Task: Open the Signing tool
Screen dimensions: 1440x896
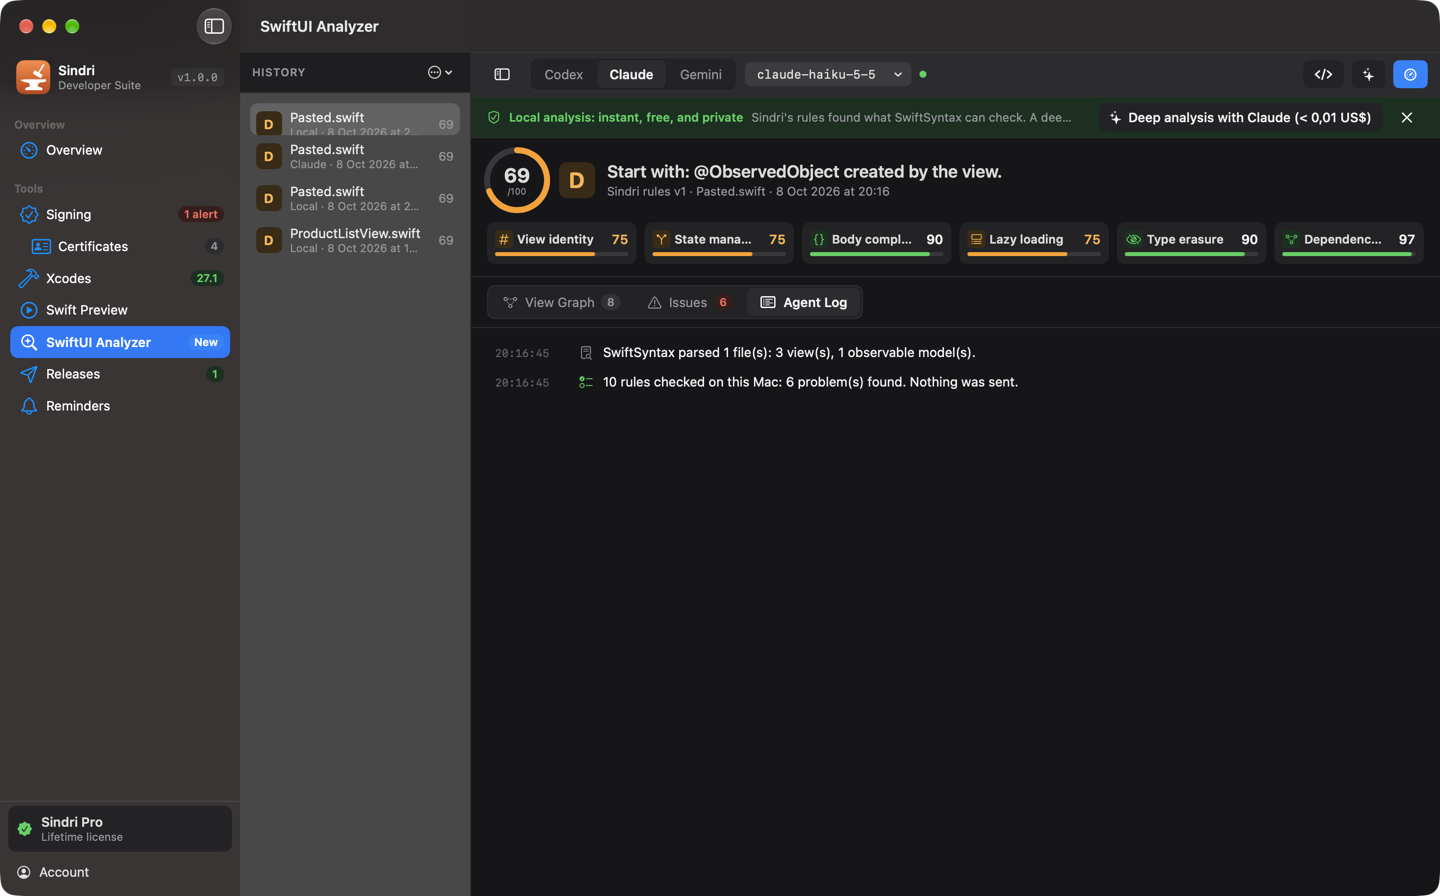Action: 120,214
